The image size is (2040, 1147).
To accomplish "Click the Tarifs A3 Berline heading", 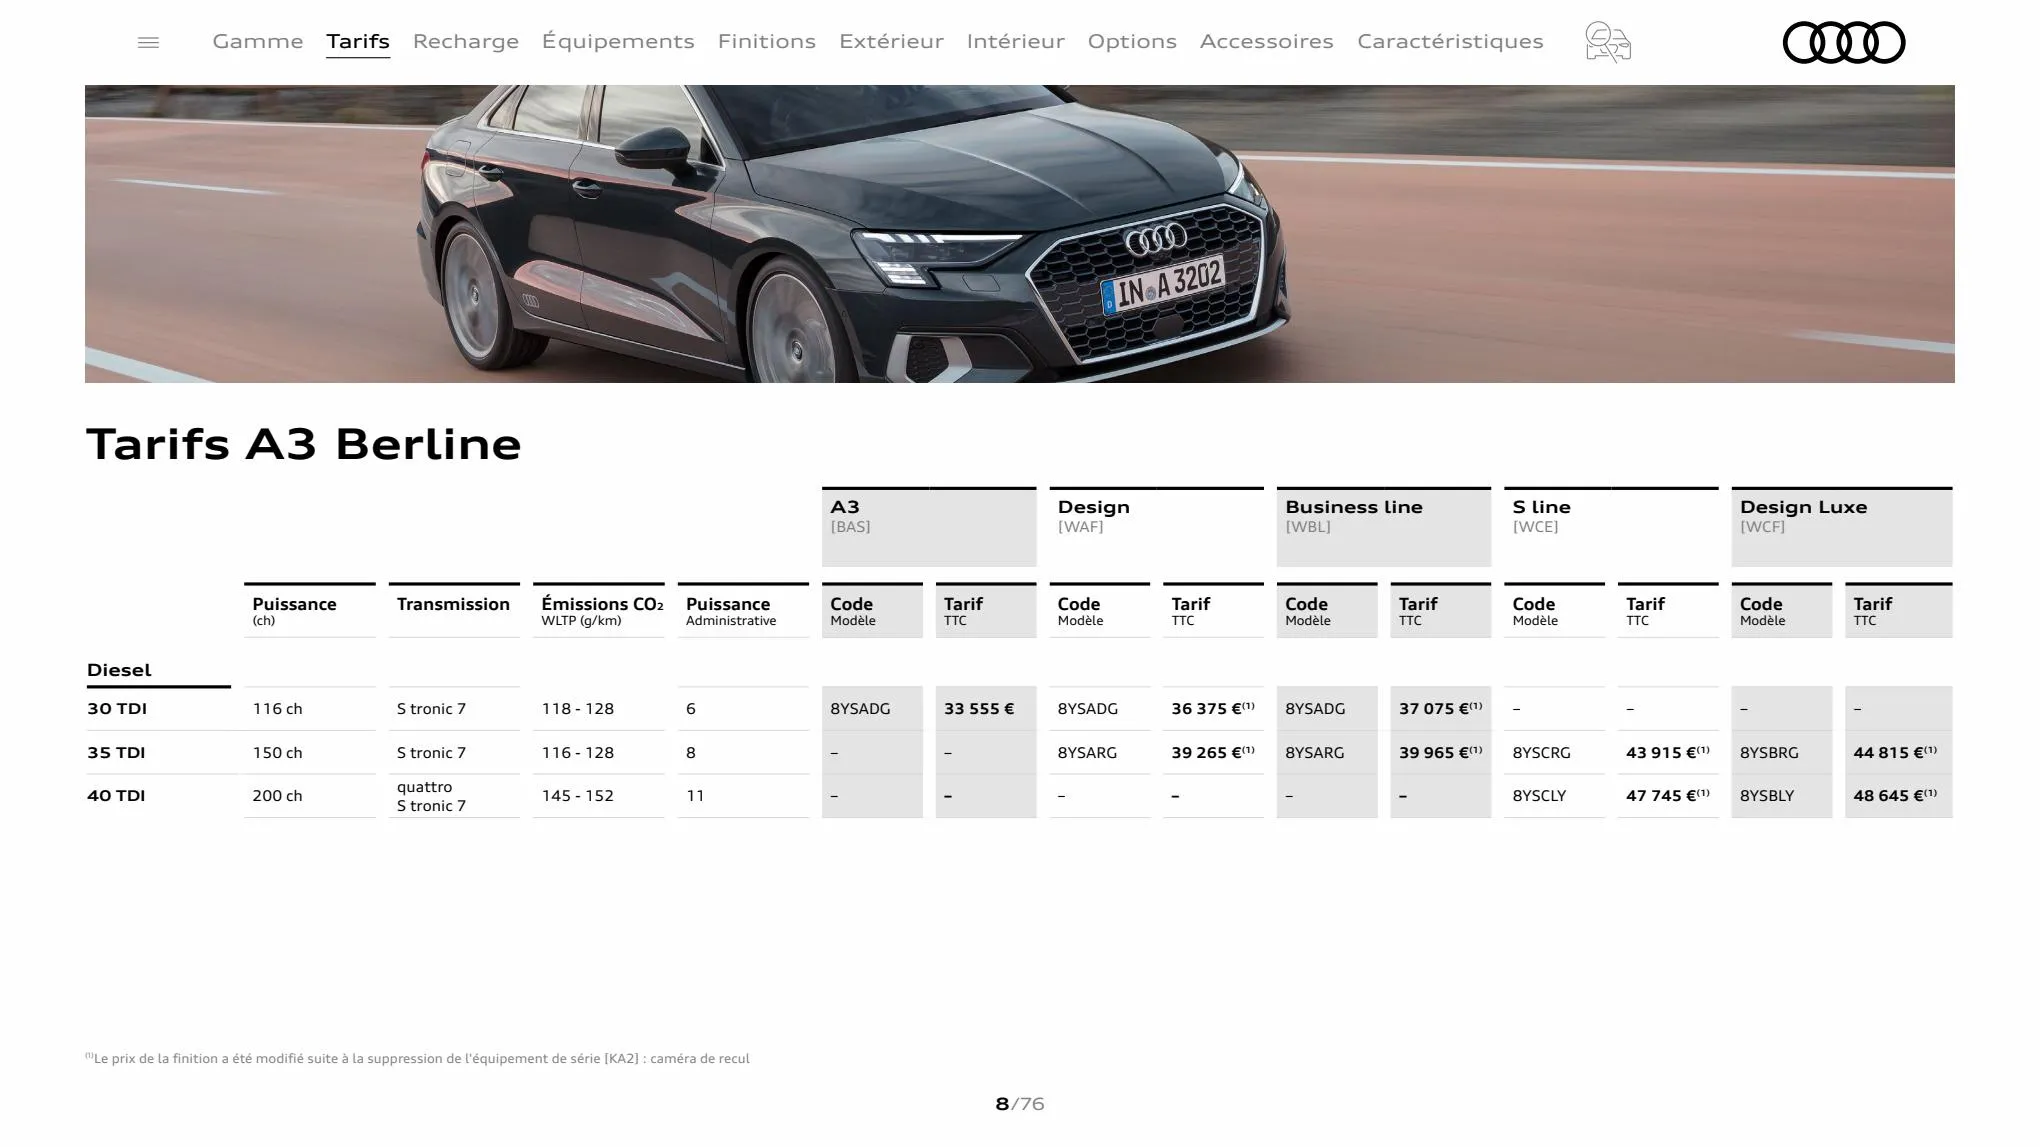I will [x=304, y=444].
